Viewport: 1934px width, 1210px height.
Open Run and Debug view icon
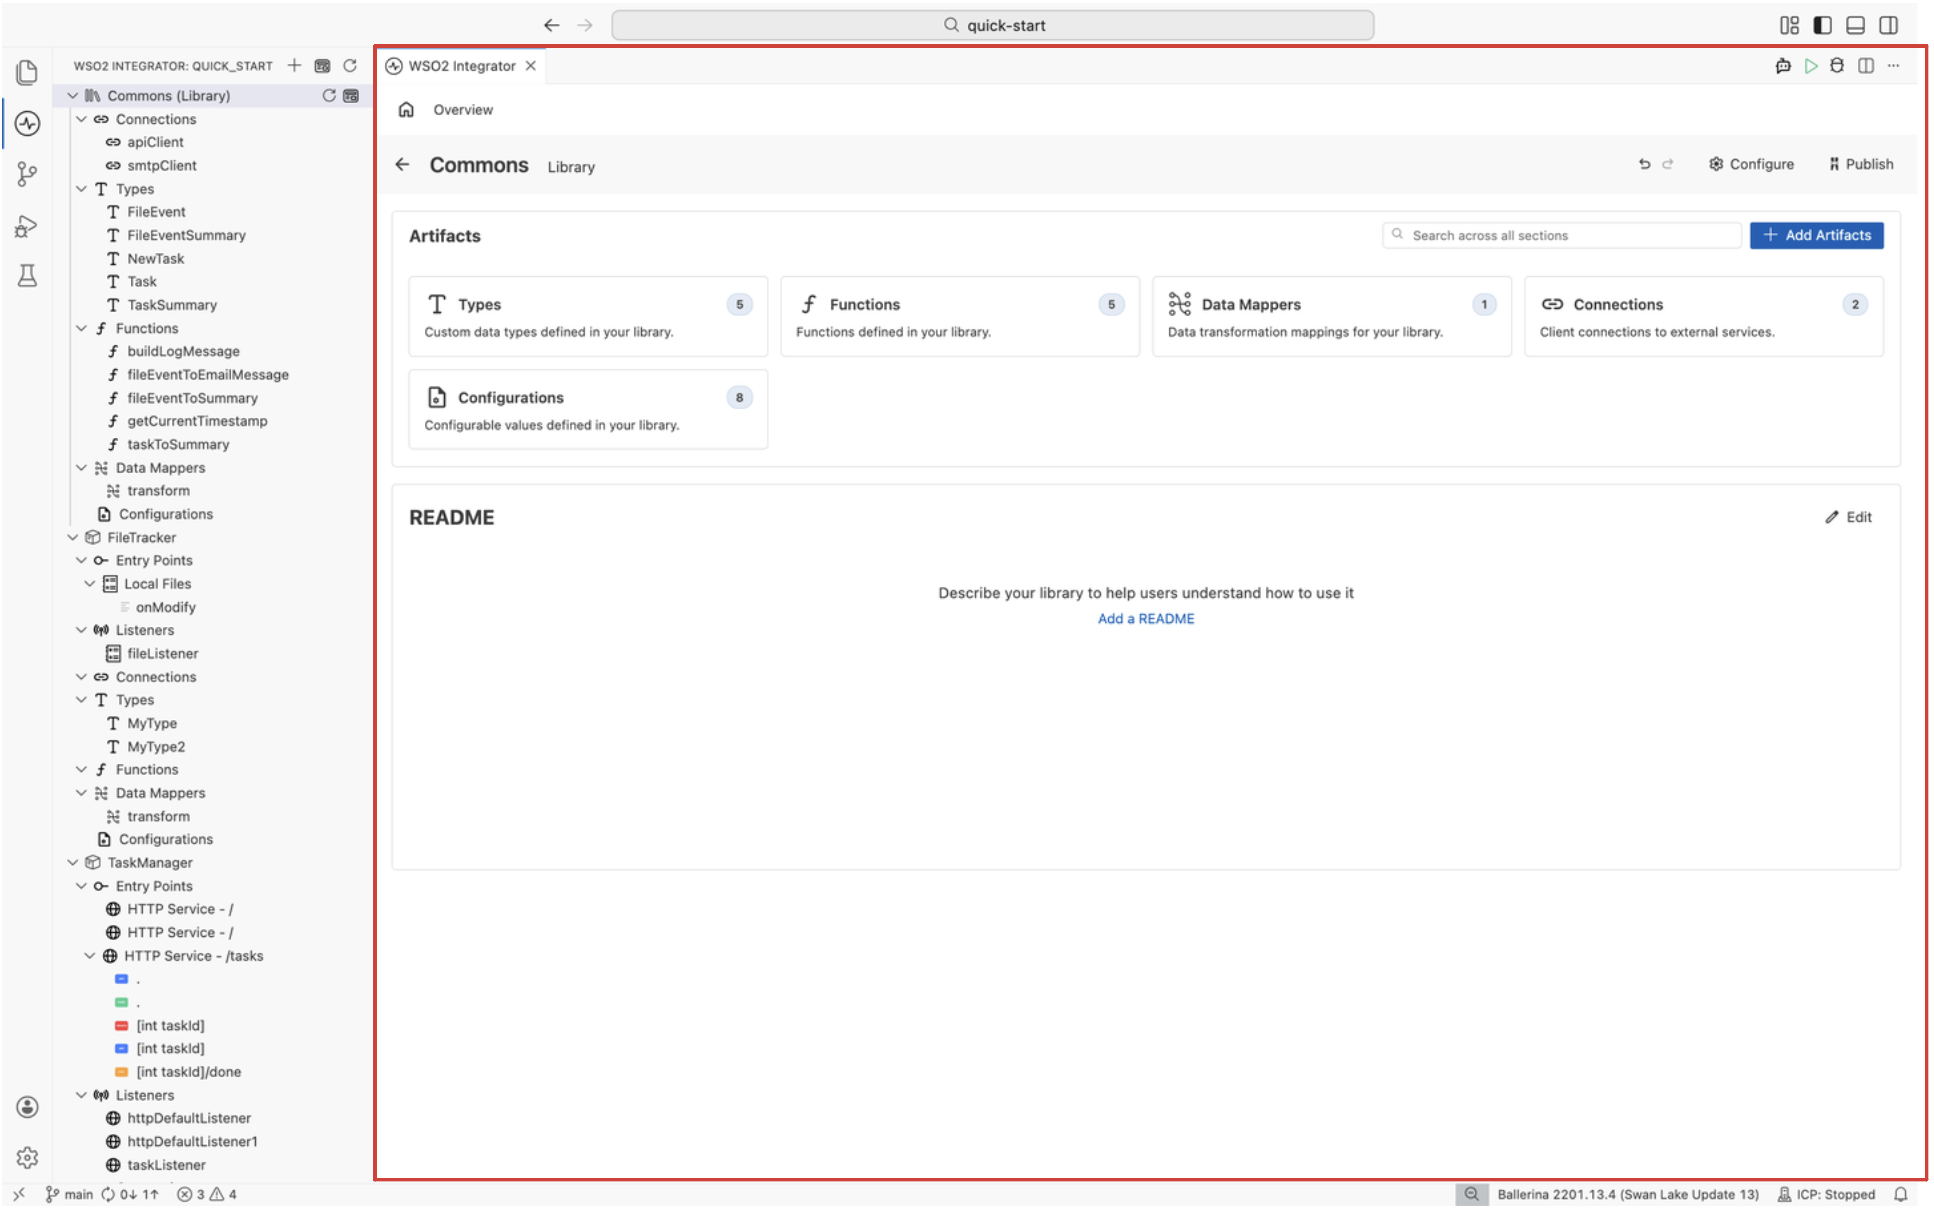click(x=27, y=226)
